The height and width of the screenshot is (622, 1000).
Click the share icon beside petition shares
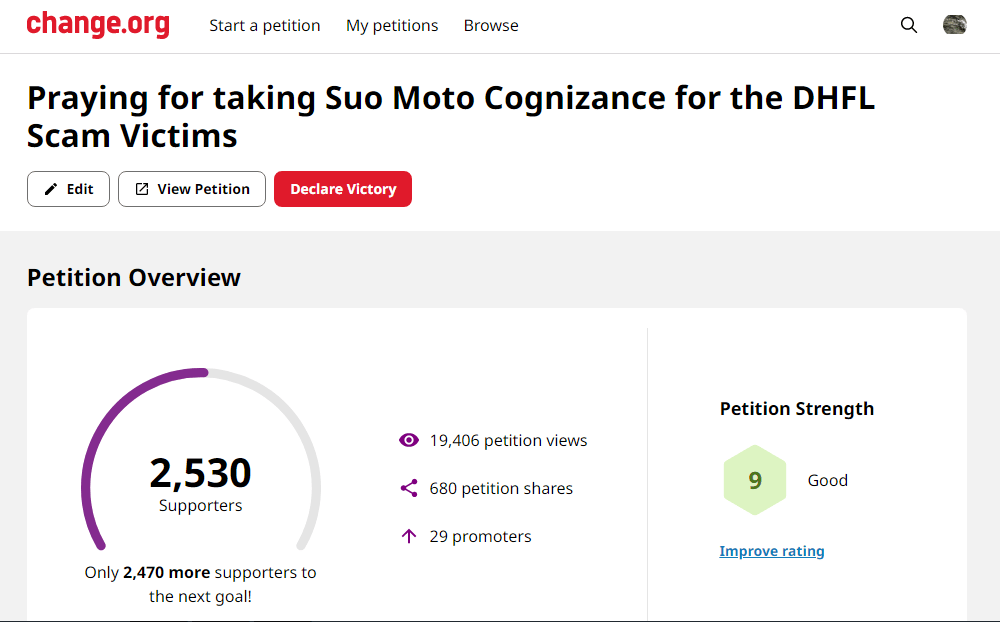[408, 488]
